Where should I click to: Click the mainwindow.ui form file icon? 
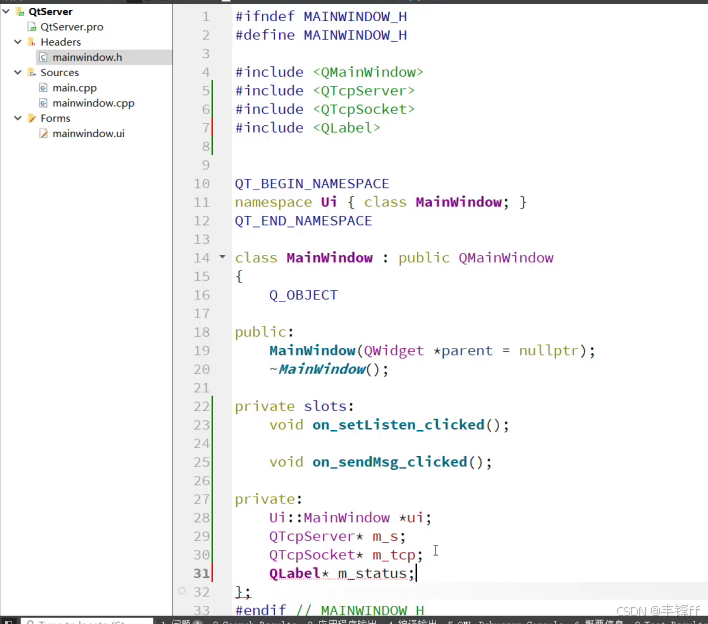click(43, 134)
